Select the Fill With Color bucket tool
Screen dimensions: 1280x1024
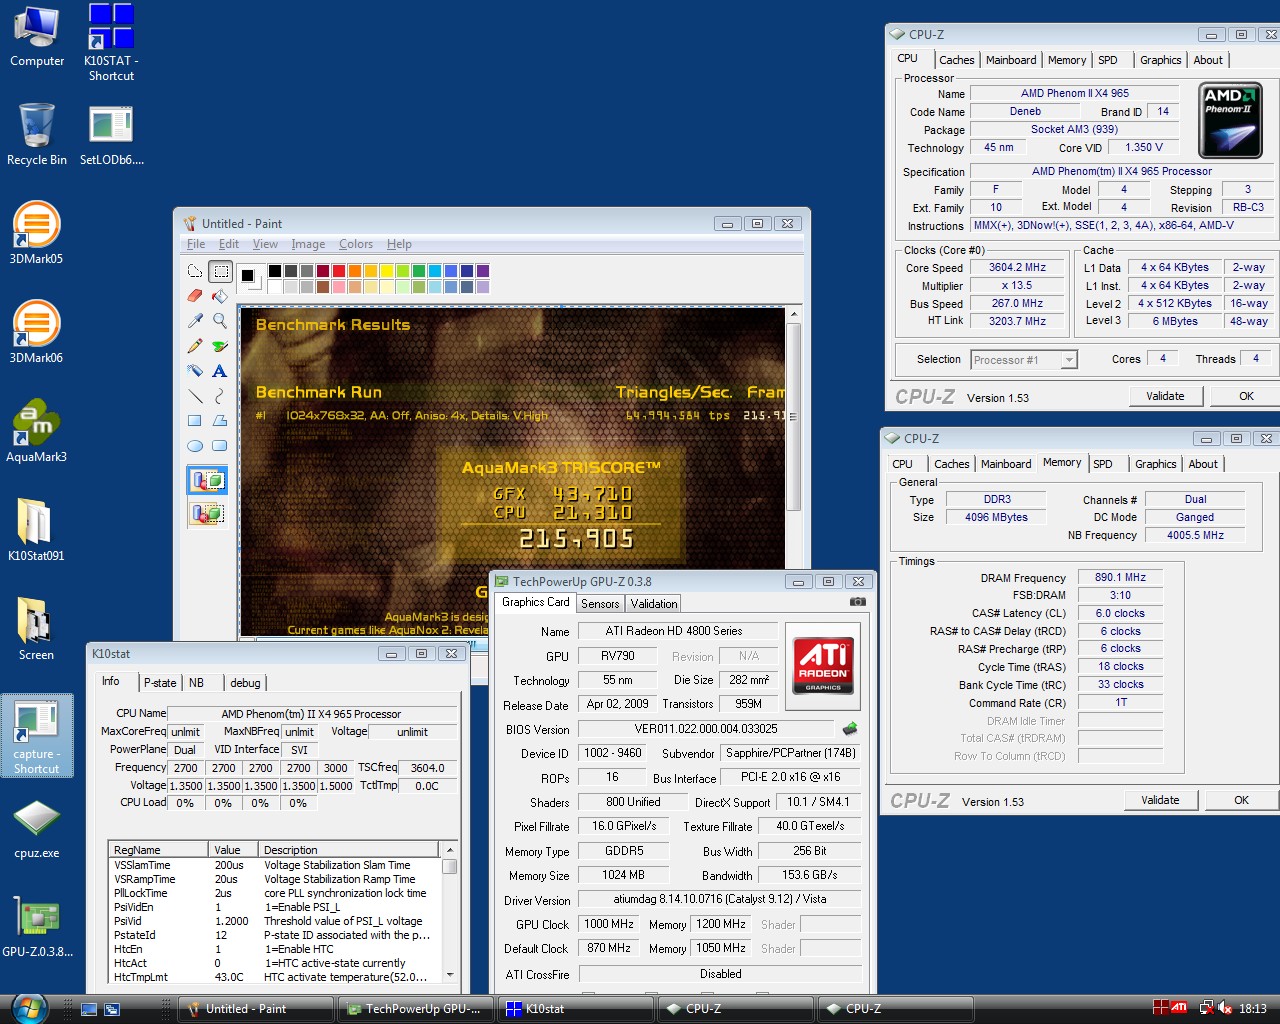tap(220, 296)
